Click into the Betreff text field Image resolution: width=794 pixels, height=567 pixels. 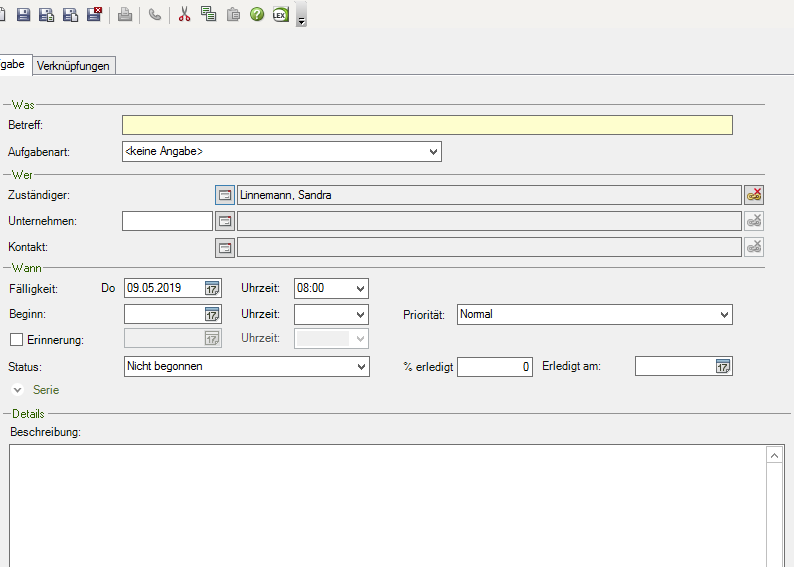pyautogui.click(x=427, y=125)
